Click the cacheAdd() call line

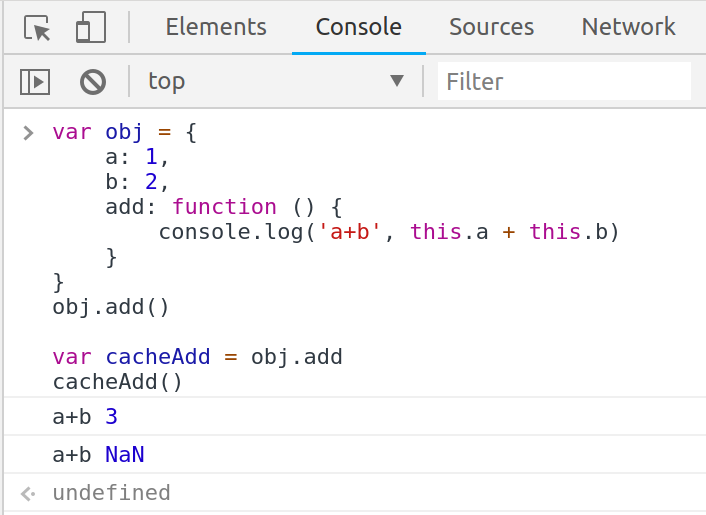(118, 382)
